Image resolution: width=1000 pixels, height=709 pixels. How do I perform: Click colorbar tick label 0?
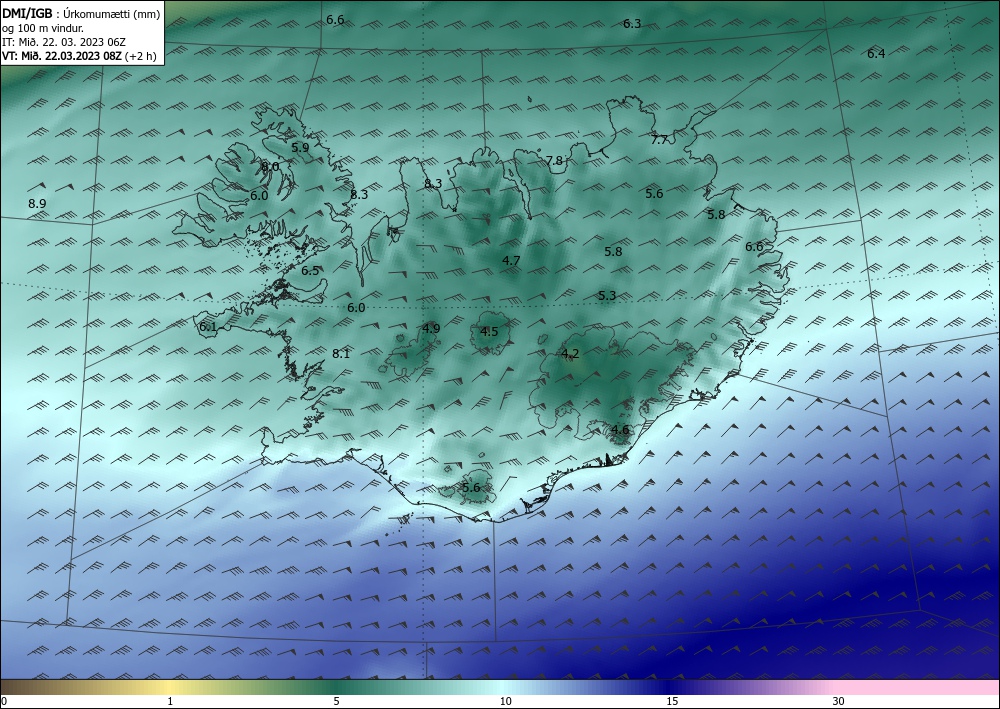4,701
